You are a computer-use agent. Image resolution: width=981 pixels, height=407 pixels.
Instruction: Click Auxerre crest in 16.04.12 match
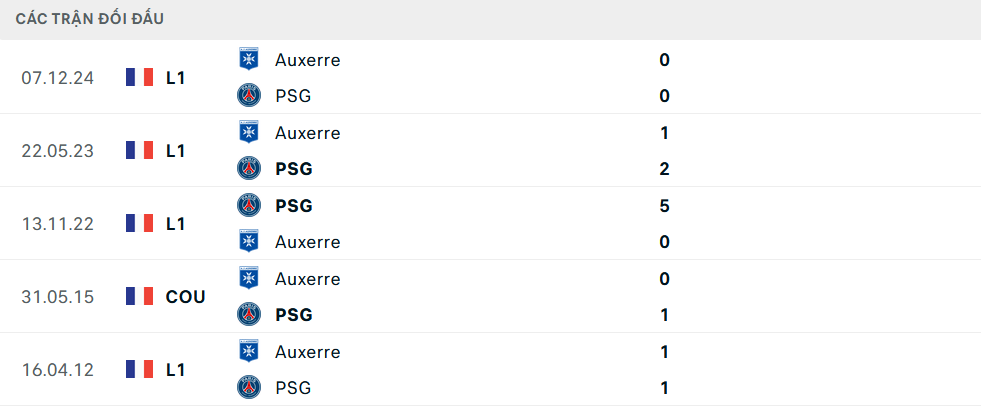coord(248,352)
